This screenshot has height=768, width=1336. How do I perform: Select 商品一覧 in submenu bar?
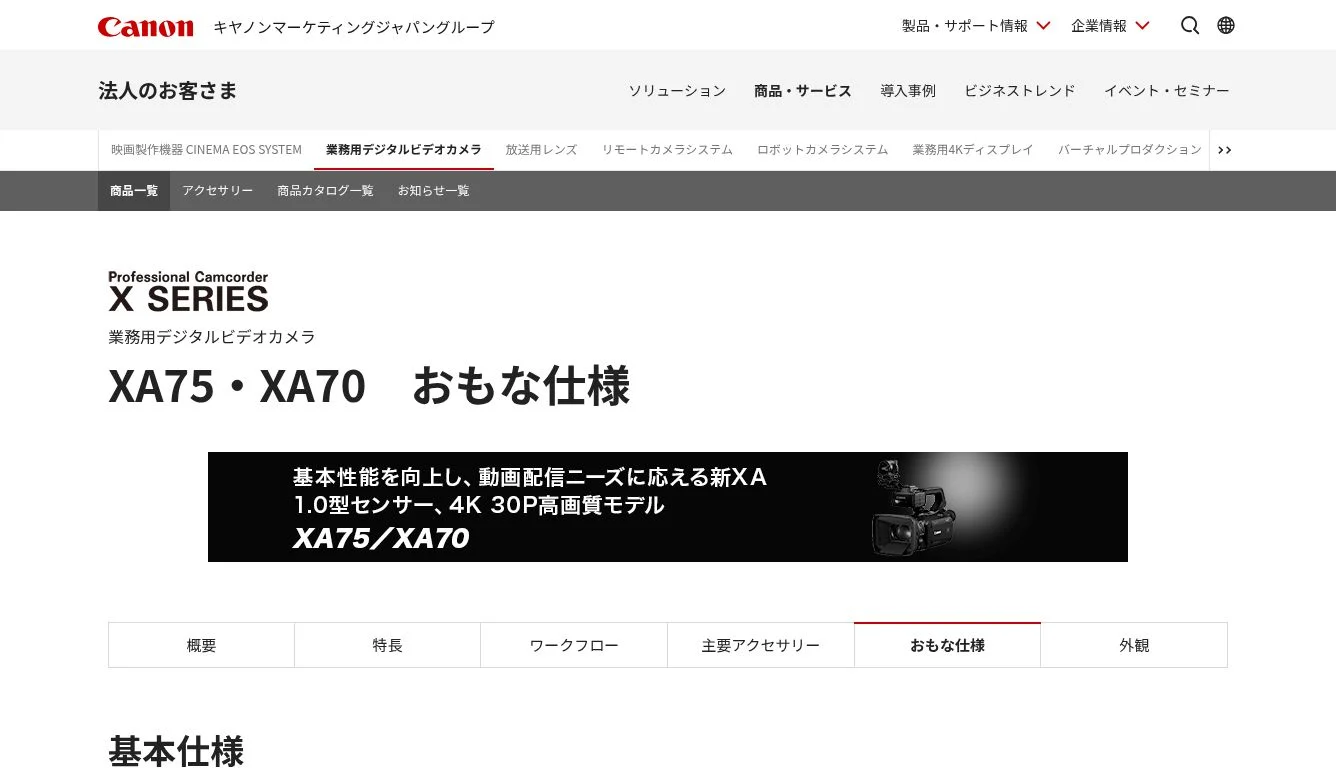coord(134,191)
